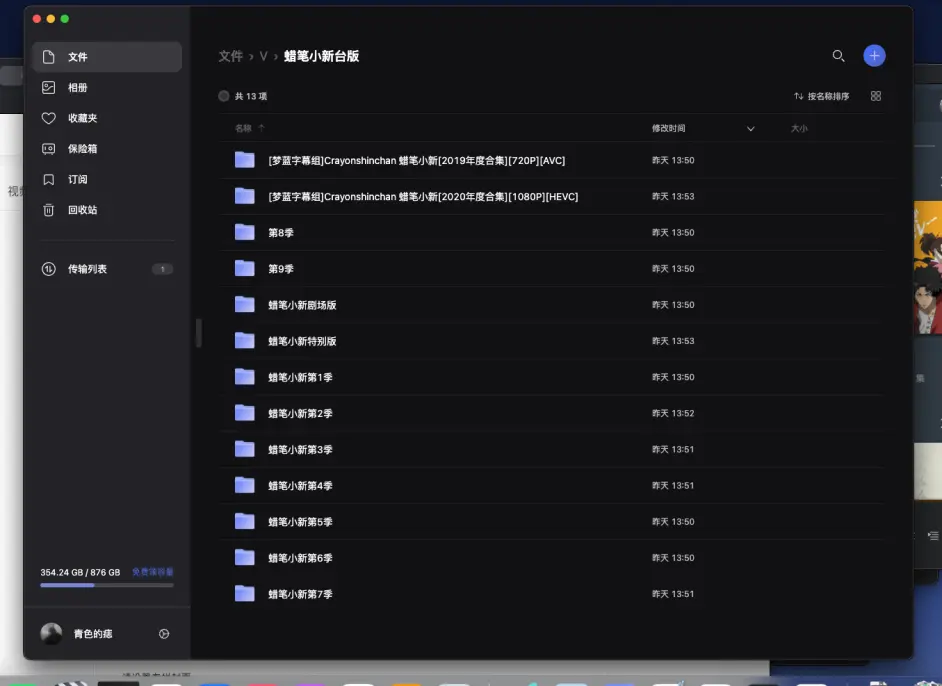Click the blue plus button
Screen dimensions: 942x686
coord(874,55)
